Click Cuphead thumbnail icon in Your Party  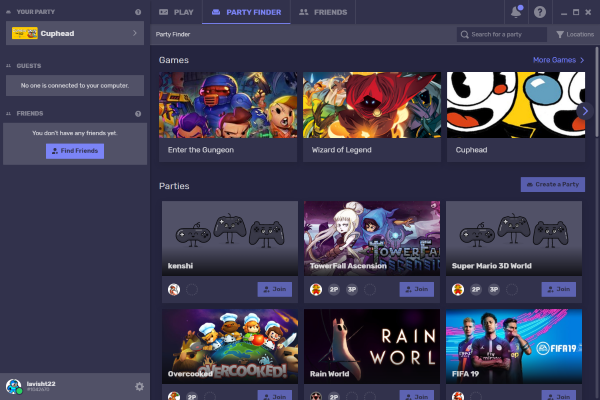tap(24, 33)
